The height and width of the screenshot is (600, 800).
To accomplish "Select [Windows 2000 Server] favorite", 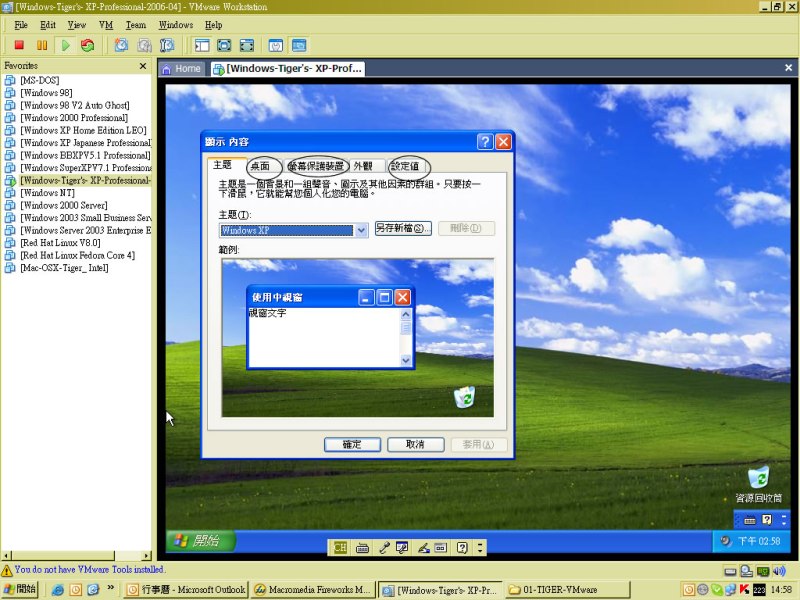I will [63, 205].
